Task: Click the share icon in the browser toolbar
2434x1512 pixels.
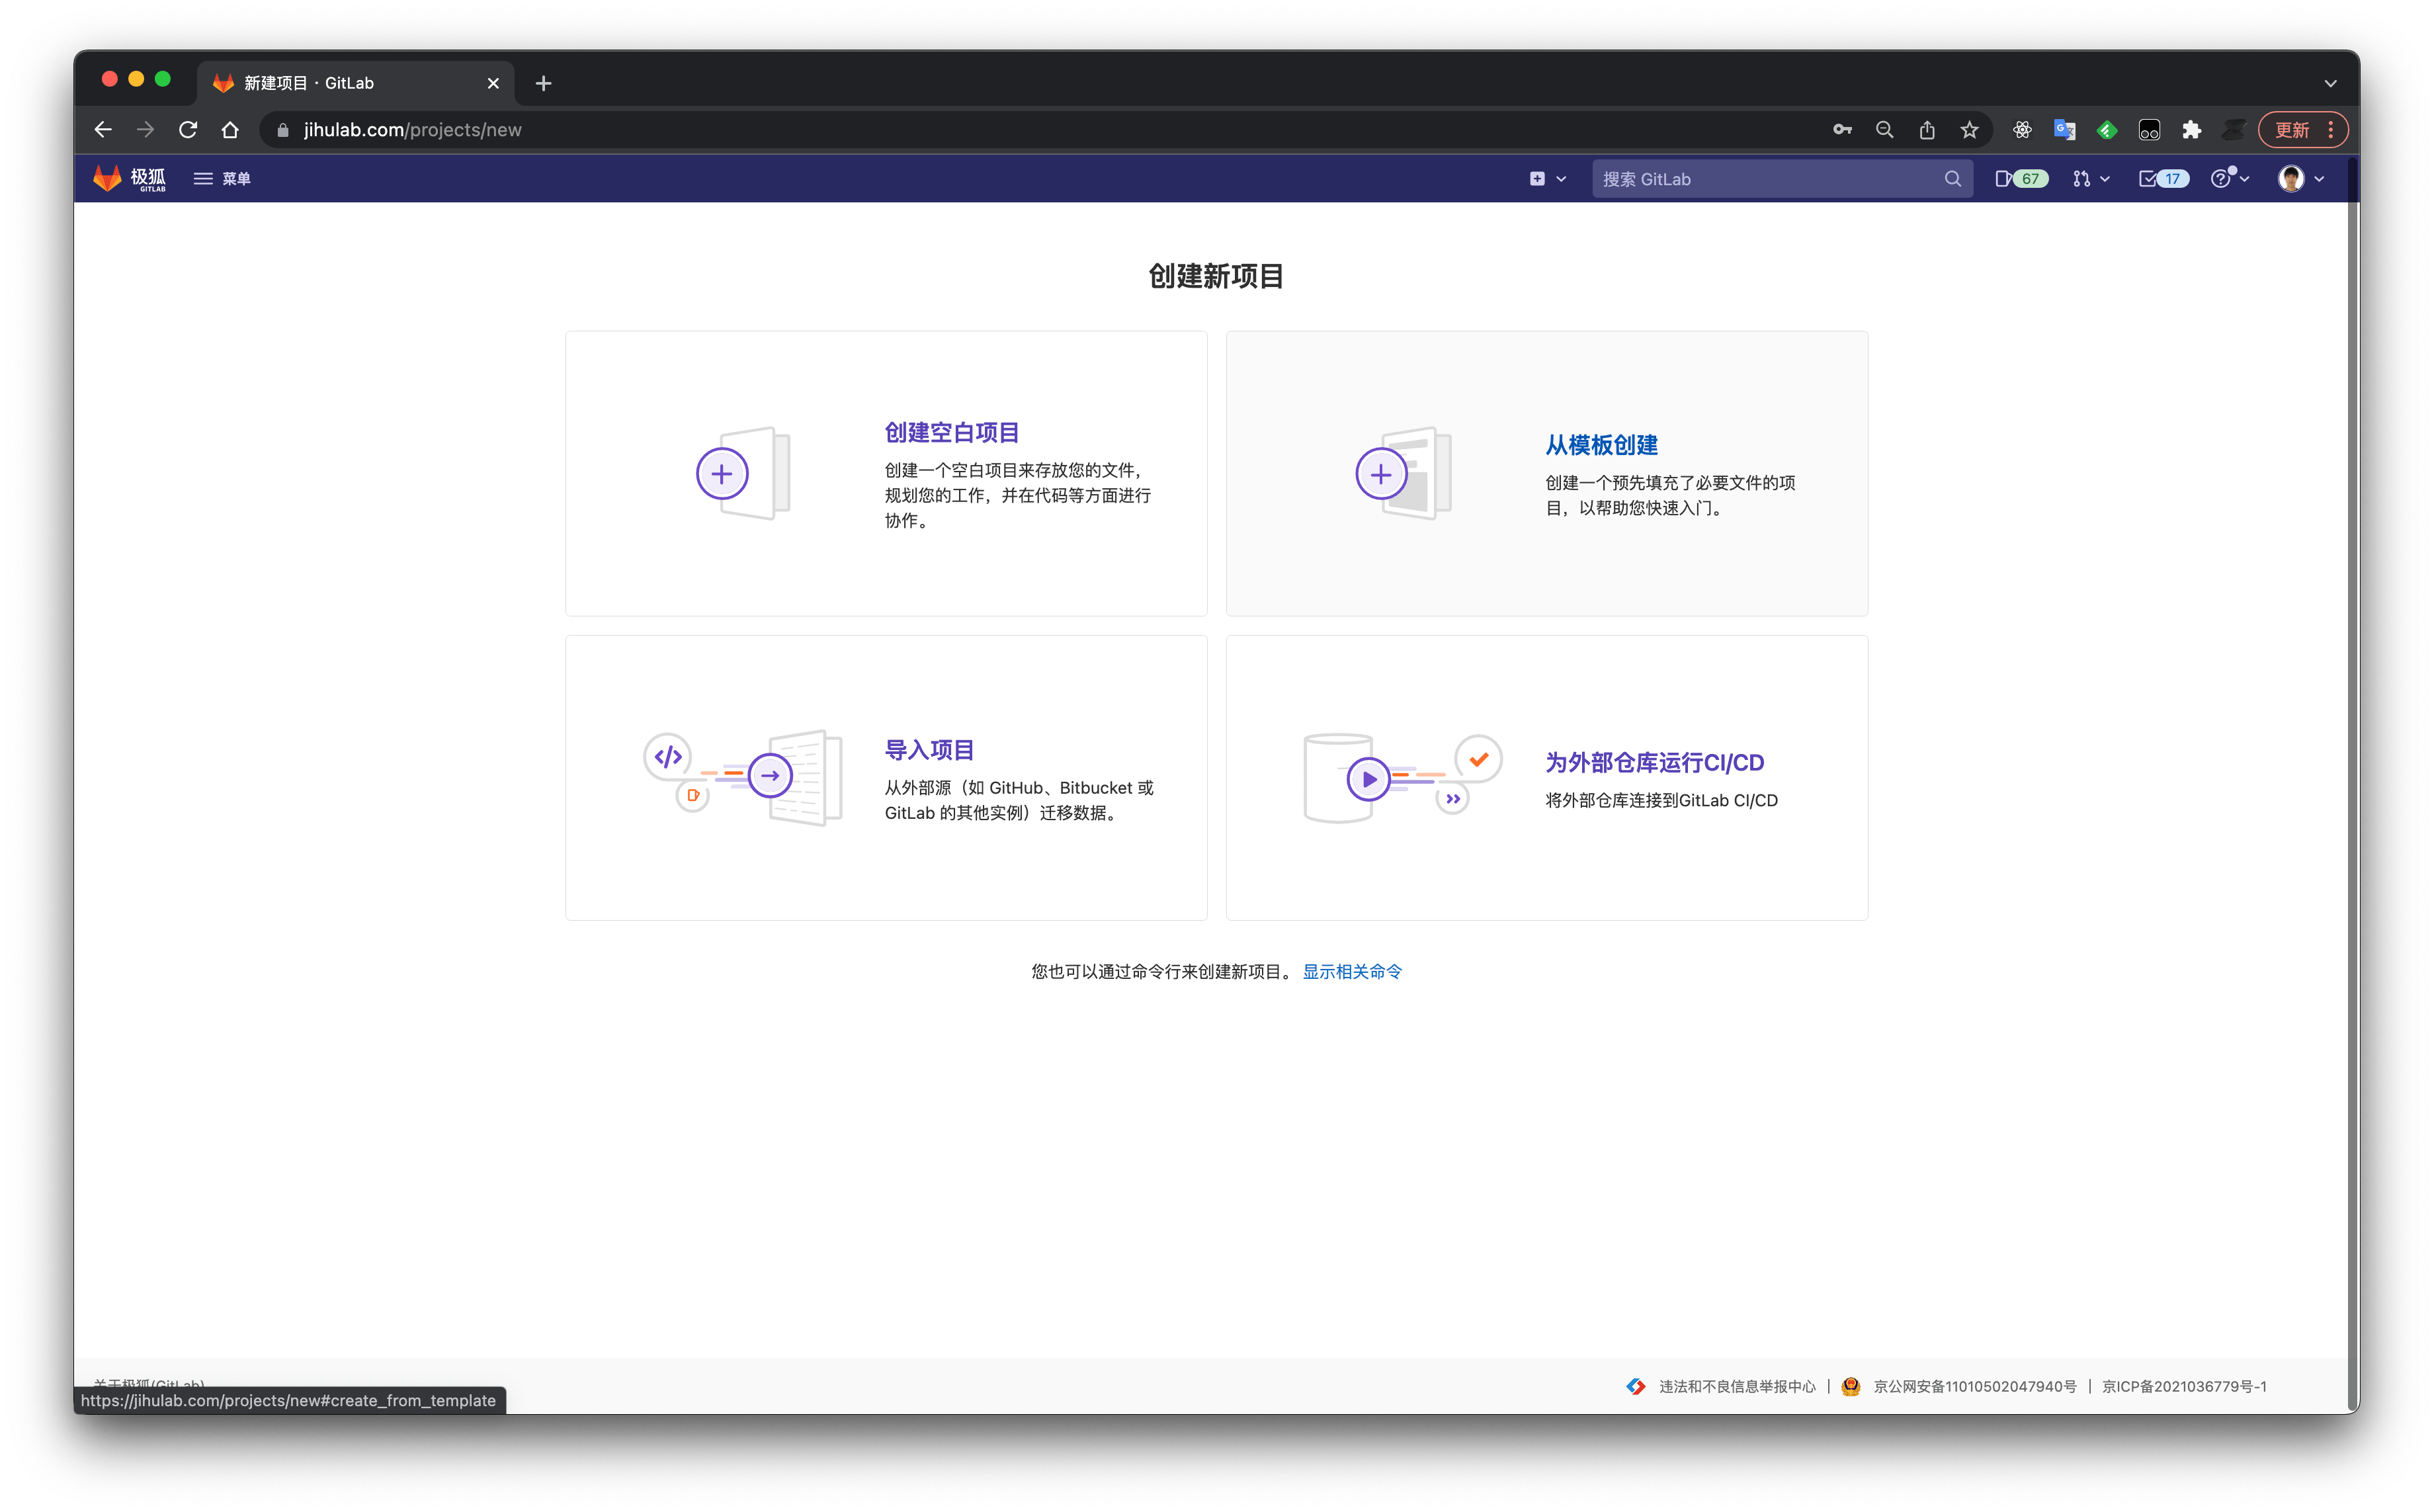Action: [1927, 129]
